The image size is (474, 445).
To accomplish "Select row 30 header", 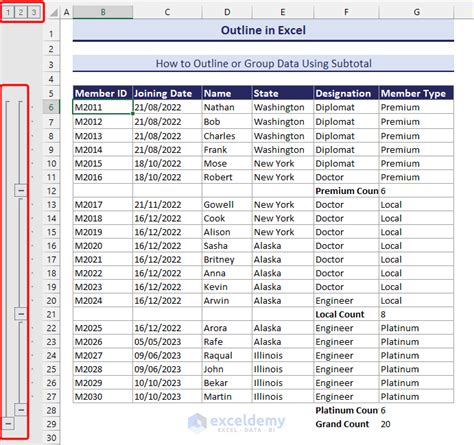I will point(51,438).
